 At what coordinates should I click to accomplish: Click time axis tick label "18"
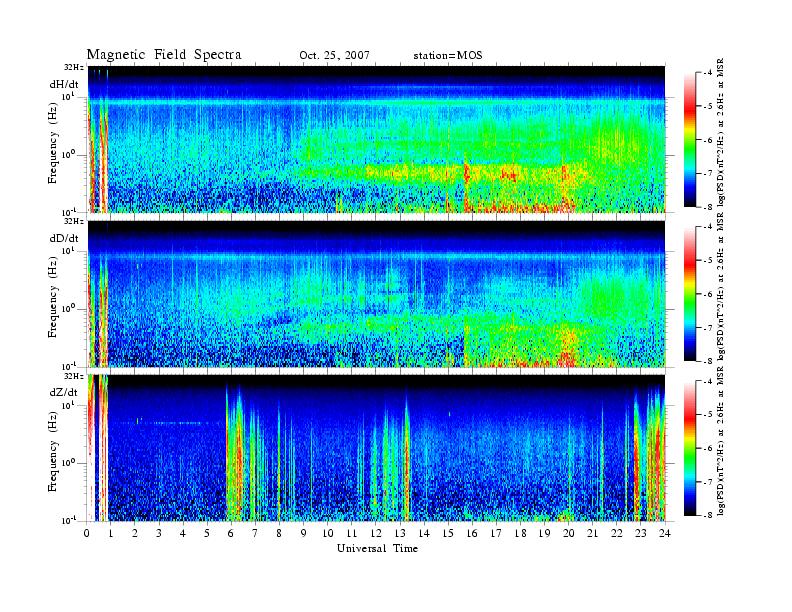click(520, 534)
